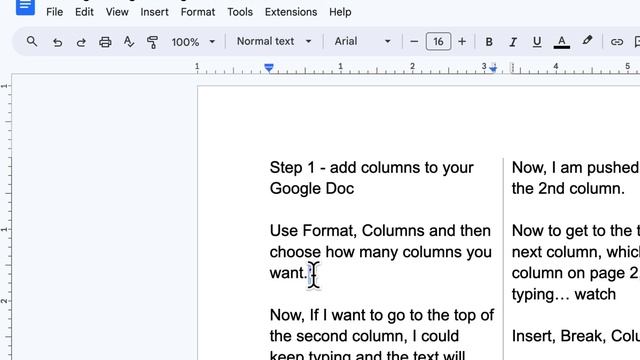
Task: Click the line 'Use Format, Columns and then'
Action: click(x=380, y=231)
